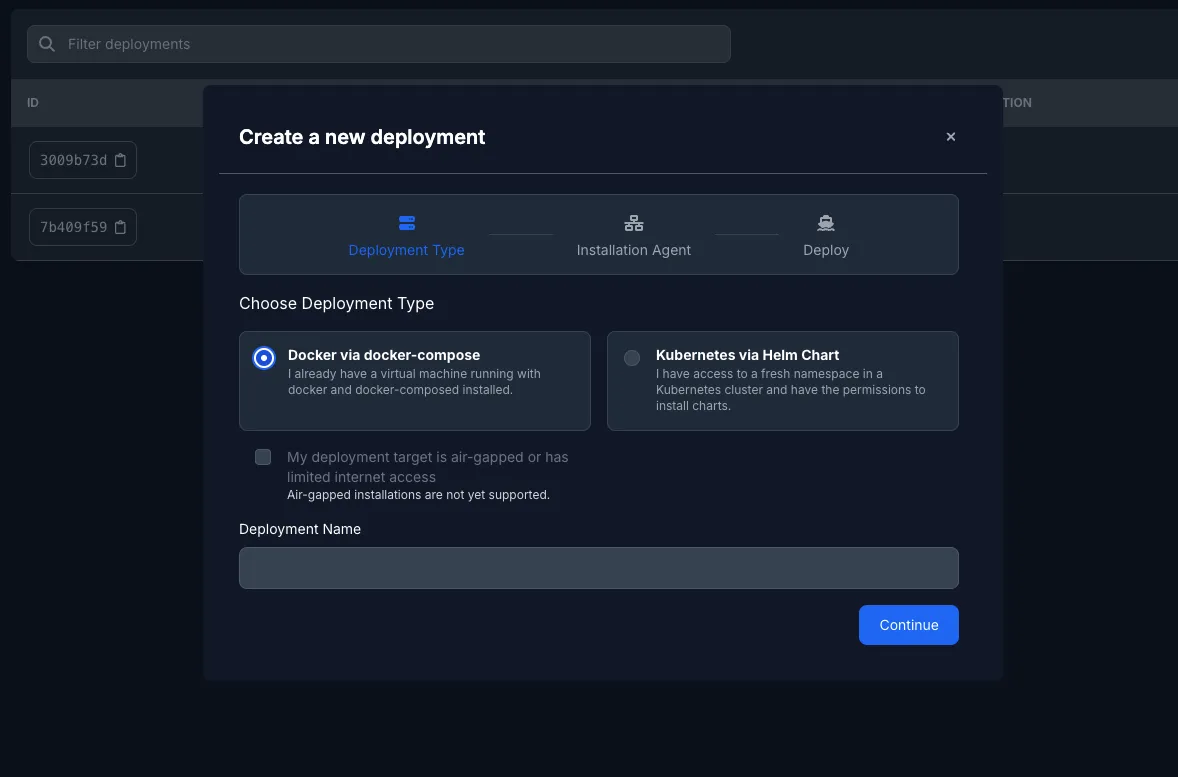Click the Deployment Type server icon
This screenshot has height=777, width=1178.
pos(406,223)
